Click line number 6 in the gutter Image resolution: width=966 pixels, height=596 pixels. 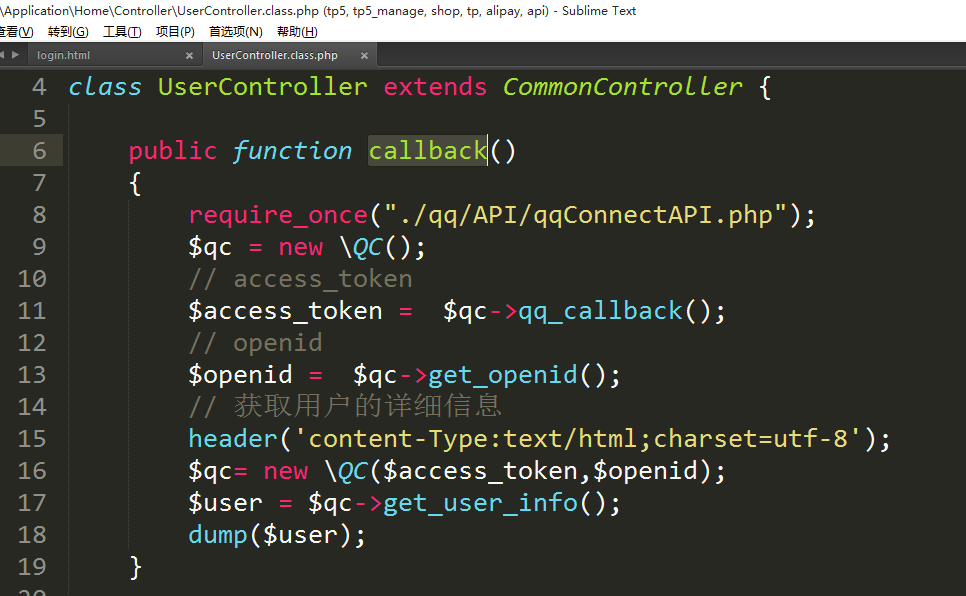(x=39, y=151)
